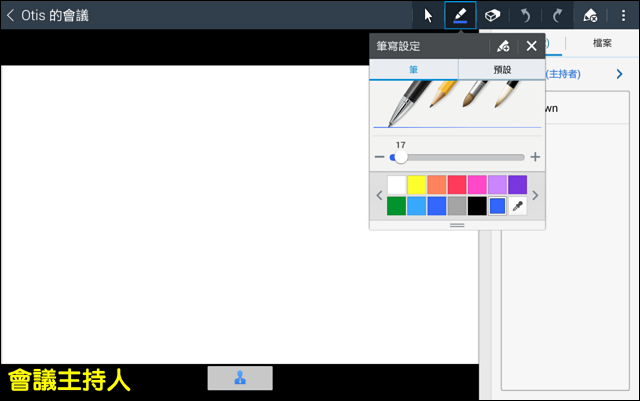Image resolution: width=640 pixels, height=401 pixels.
Task: Show next color palette page
Action: (x=536, y=195)
